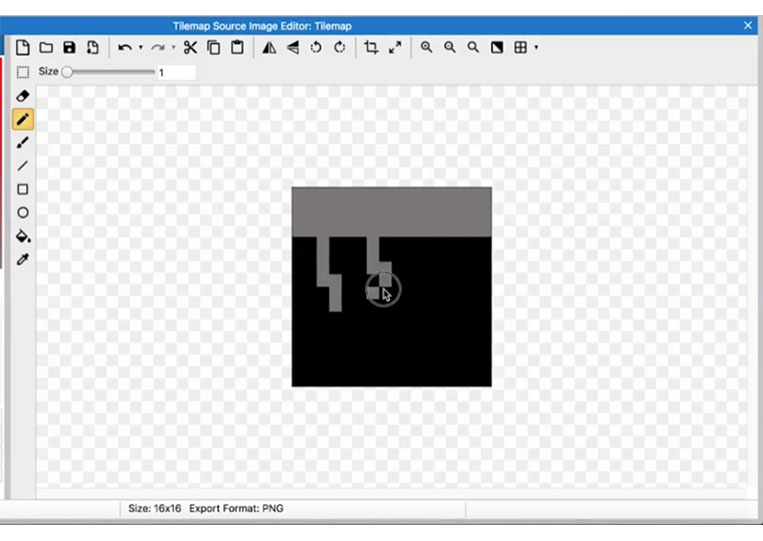Select the Ellipse shape tool
763x541 pixels.
(x=23, y=213)
